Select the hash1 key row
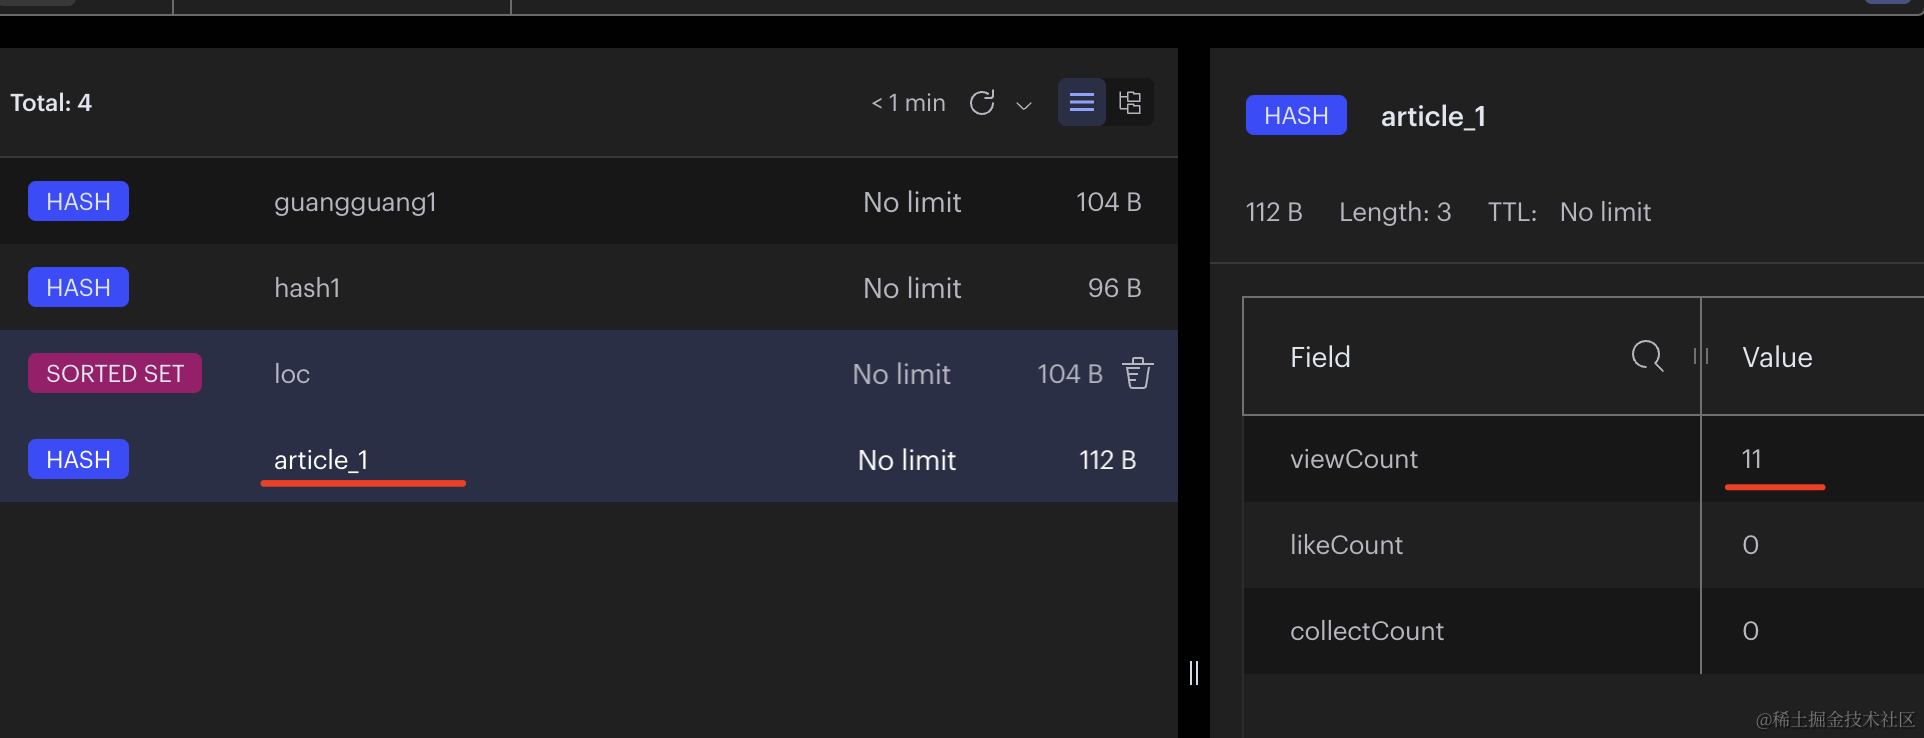Image resolution: width=1924 pixels, height=738 pixels. [x=307, y=288]
